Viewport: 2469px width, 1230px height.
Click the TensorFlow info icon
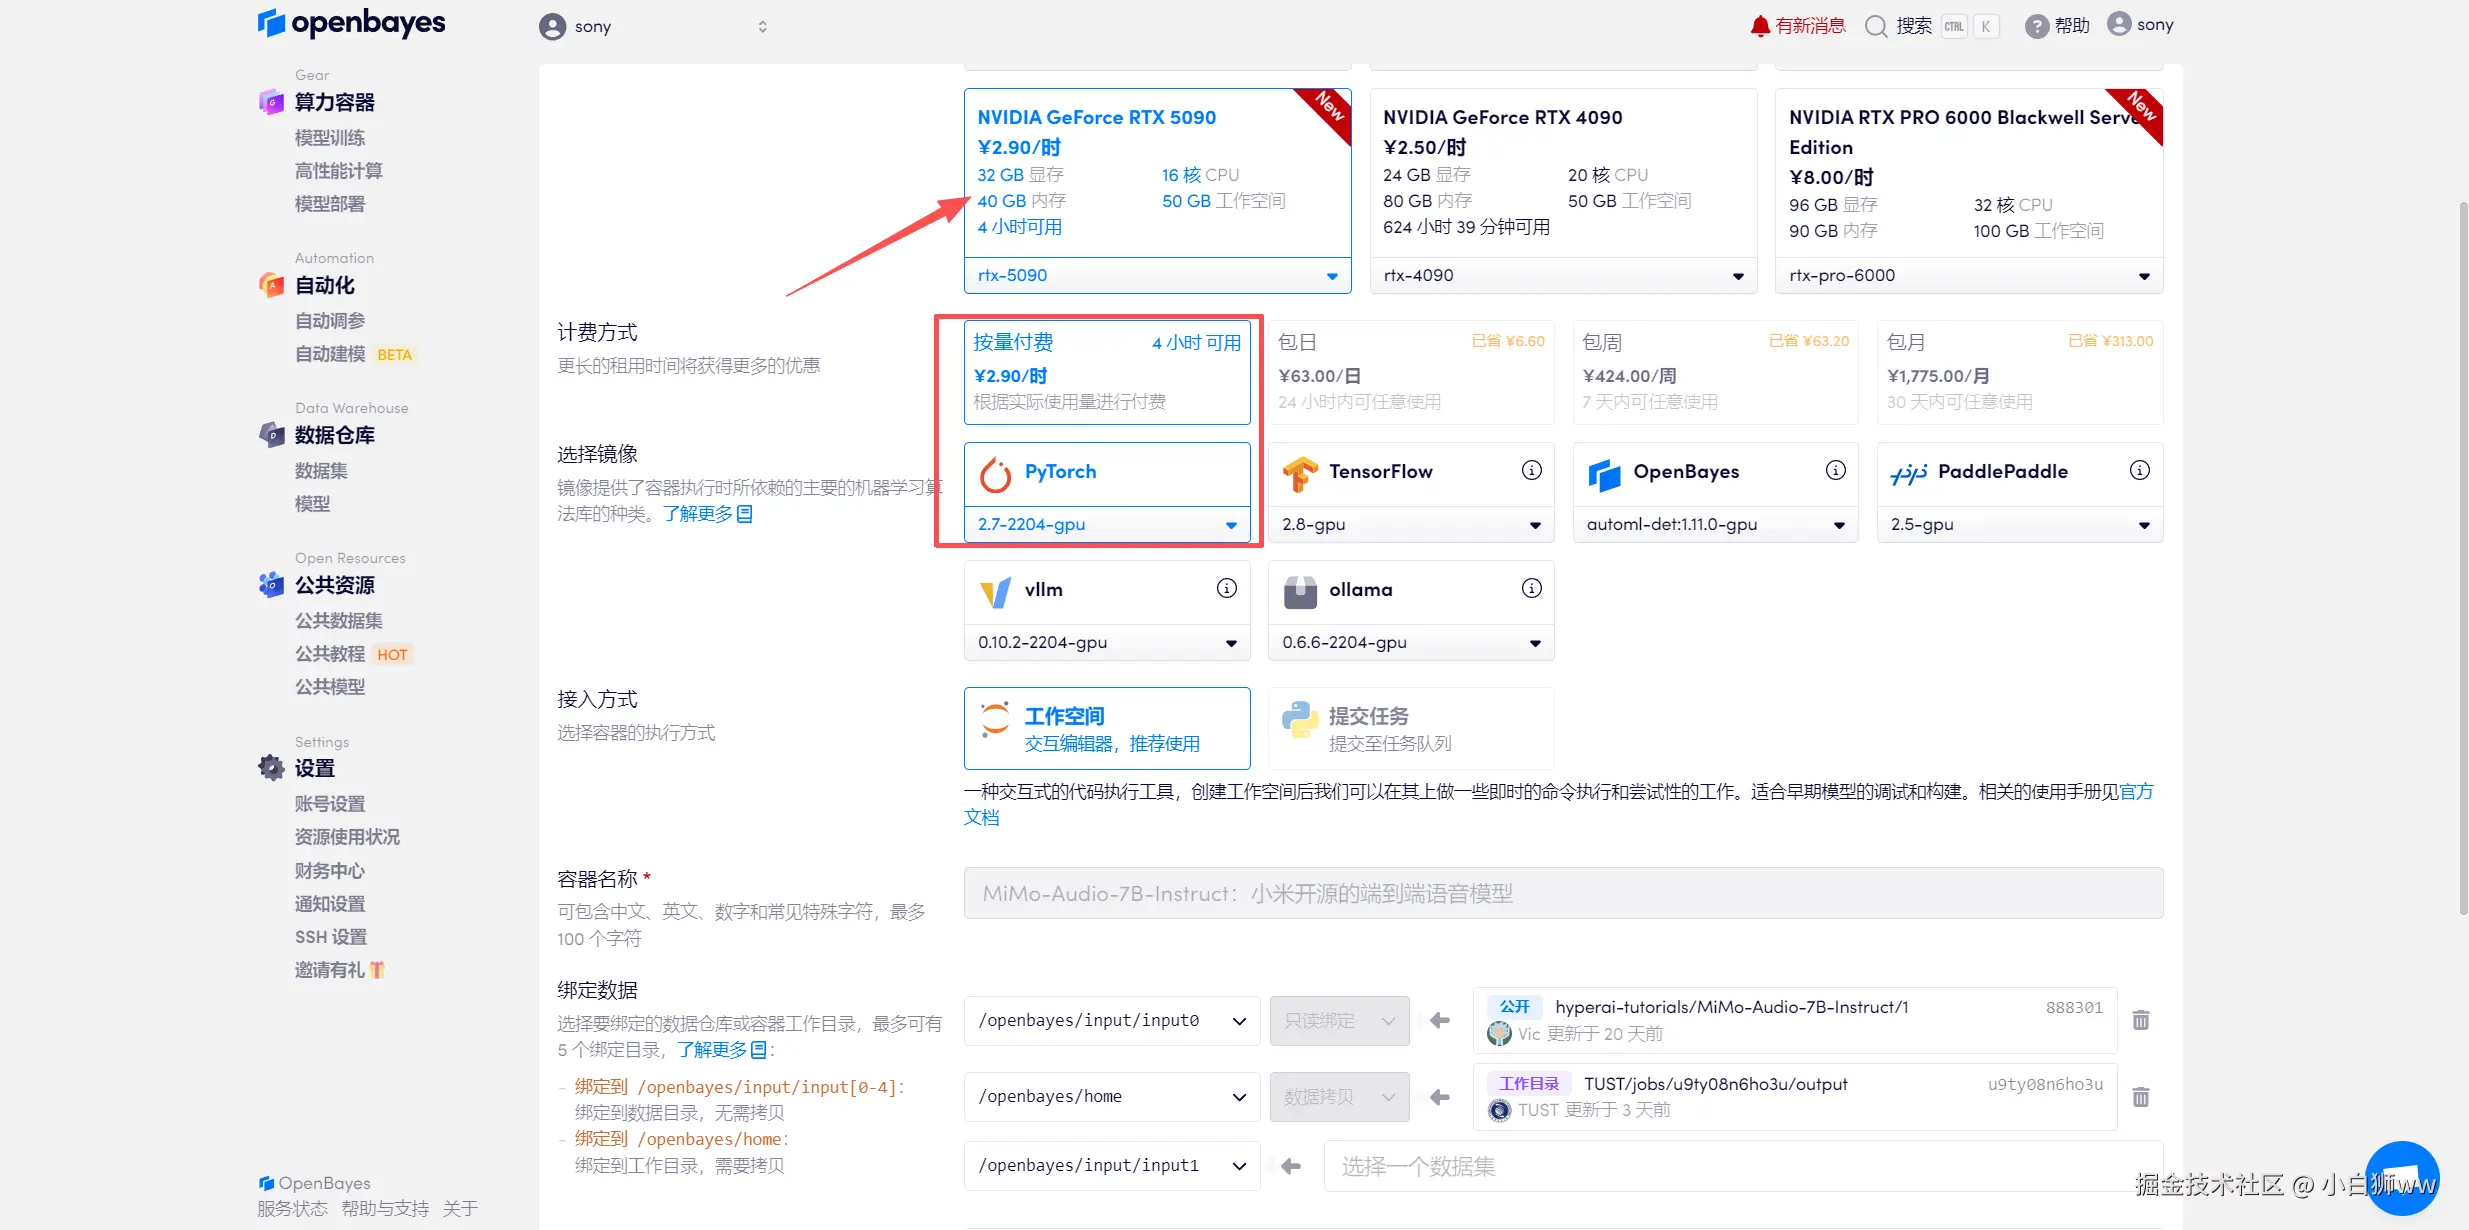point(1531,471)
